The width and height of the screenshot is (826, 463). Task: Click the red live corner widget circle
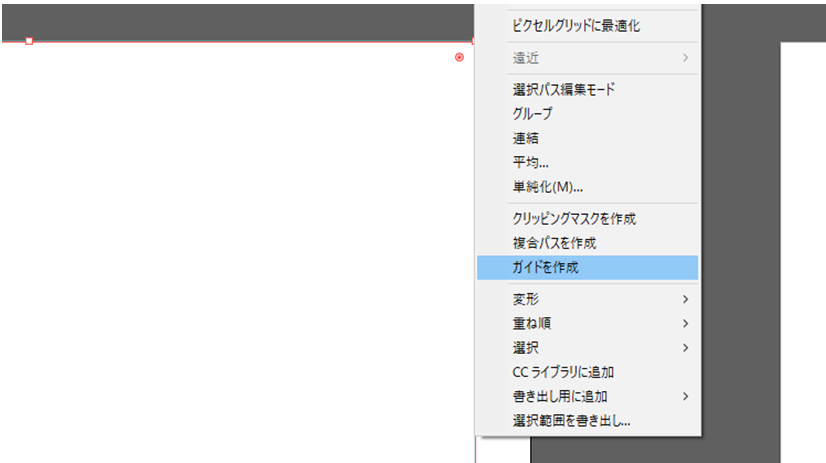[x=459, y=57]
